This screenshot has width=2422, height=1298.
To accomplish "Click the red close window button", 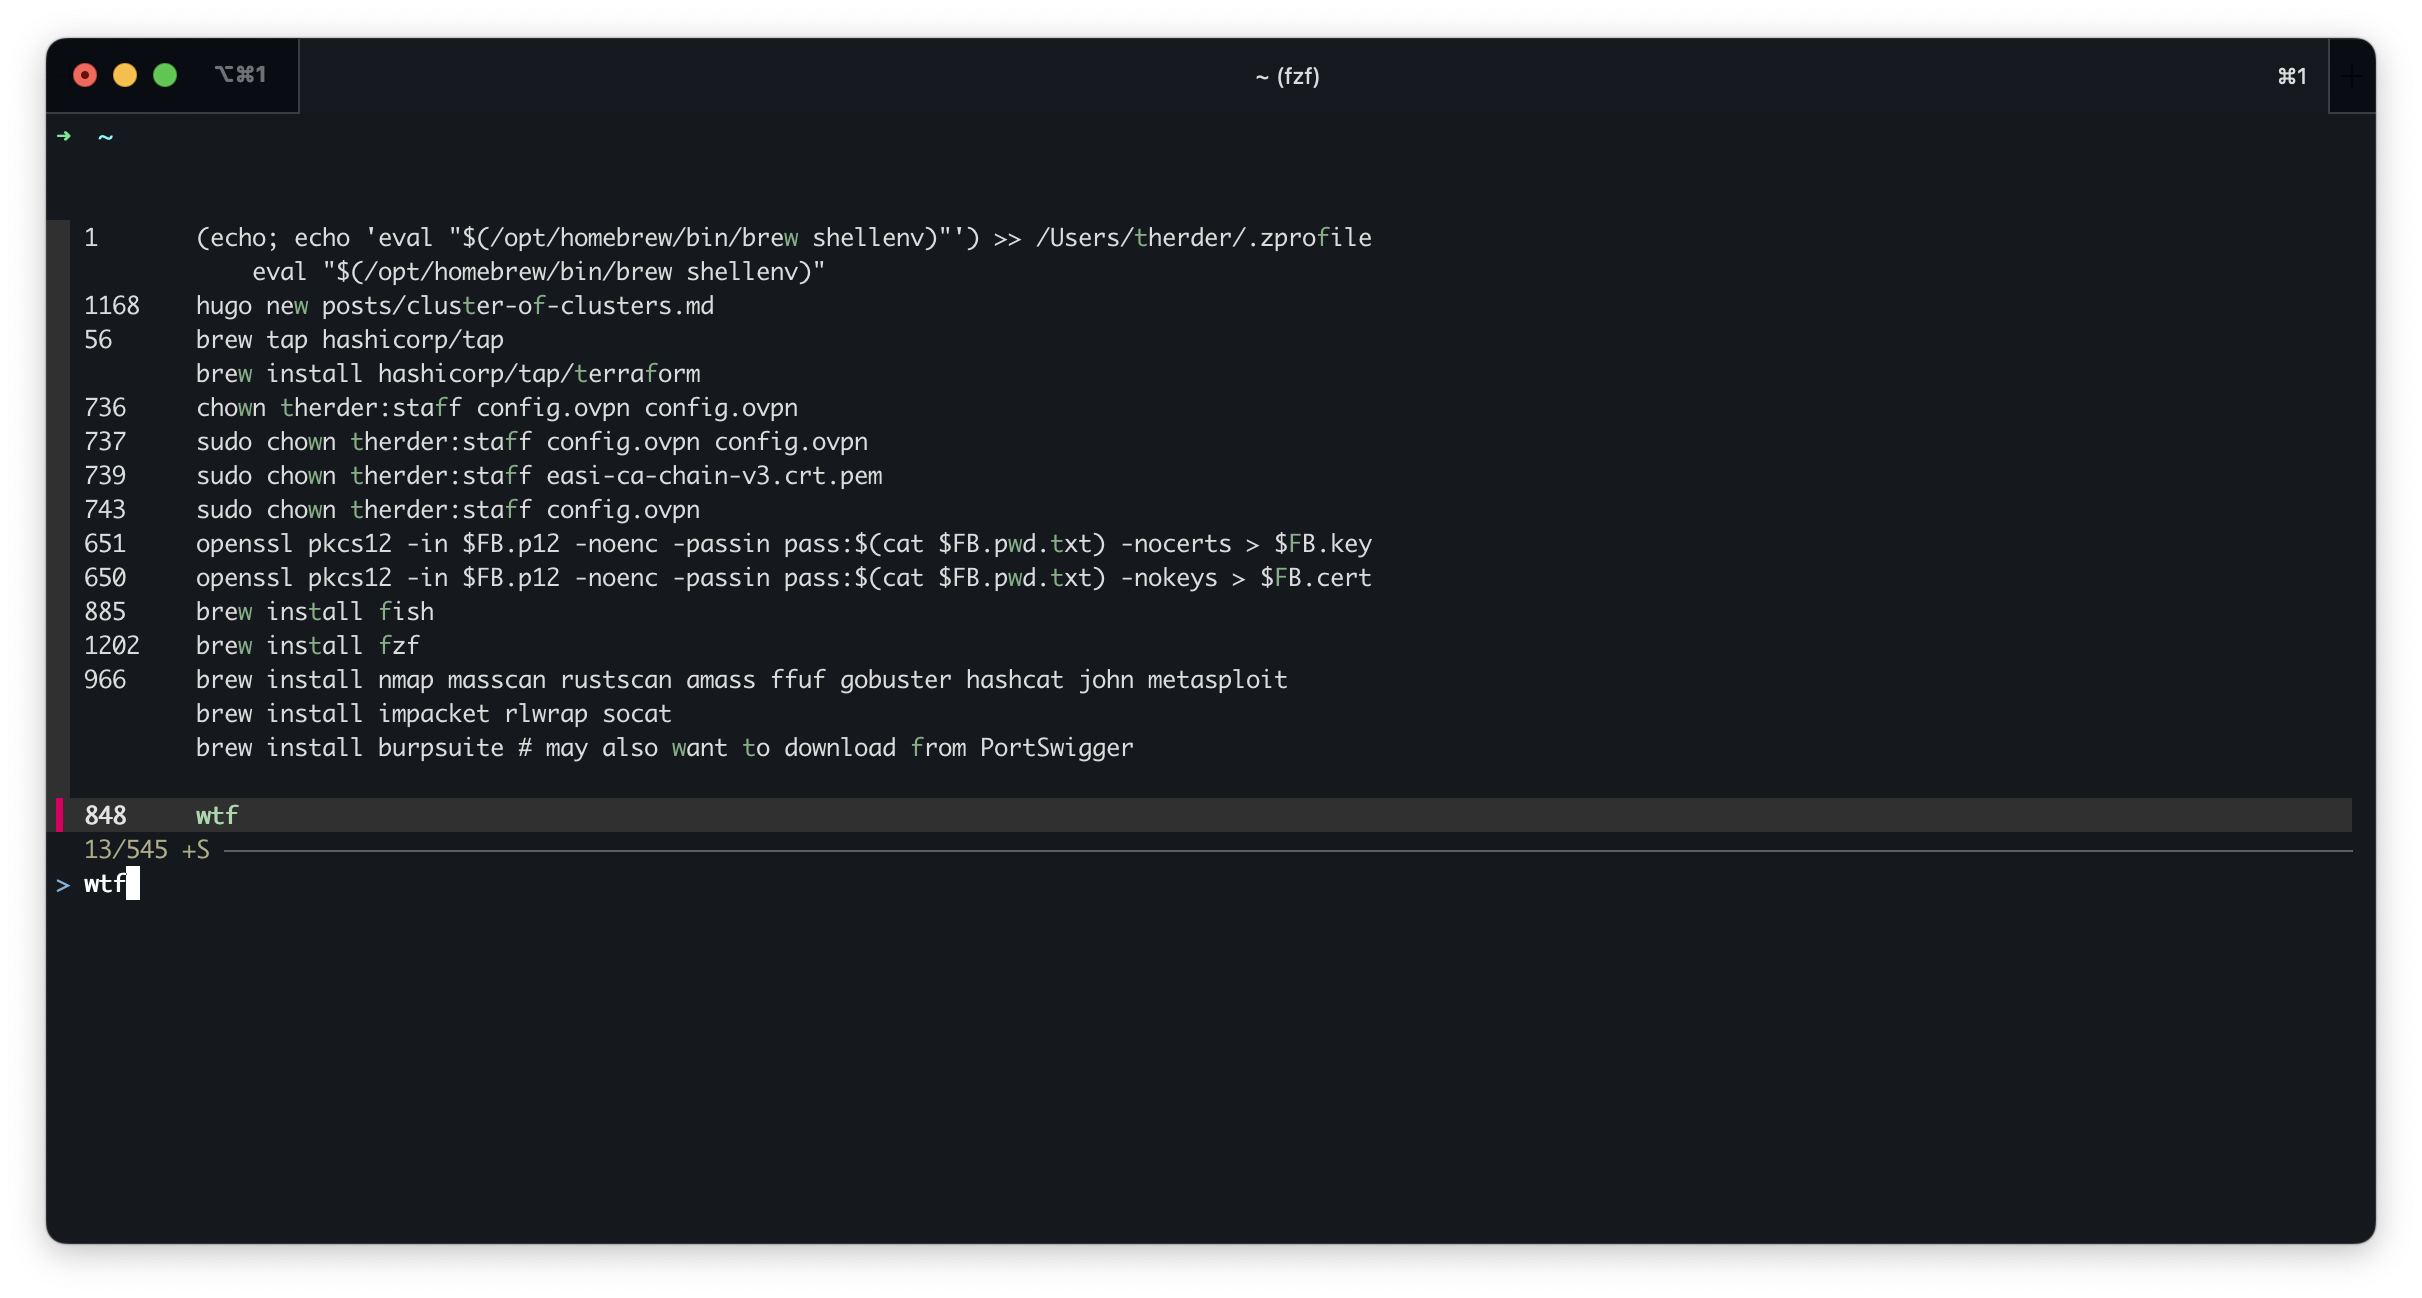I will [x=85, y=75].
